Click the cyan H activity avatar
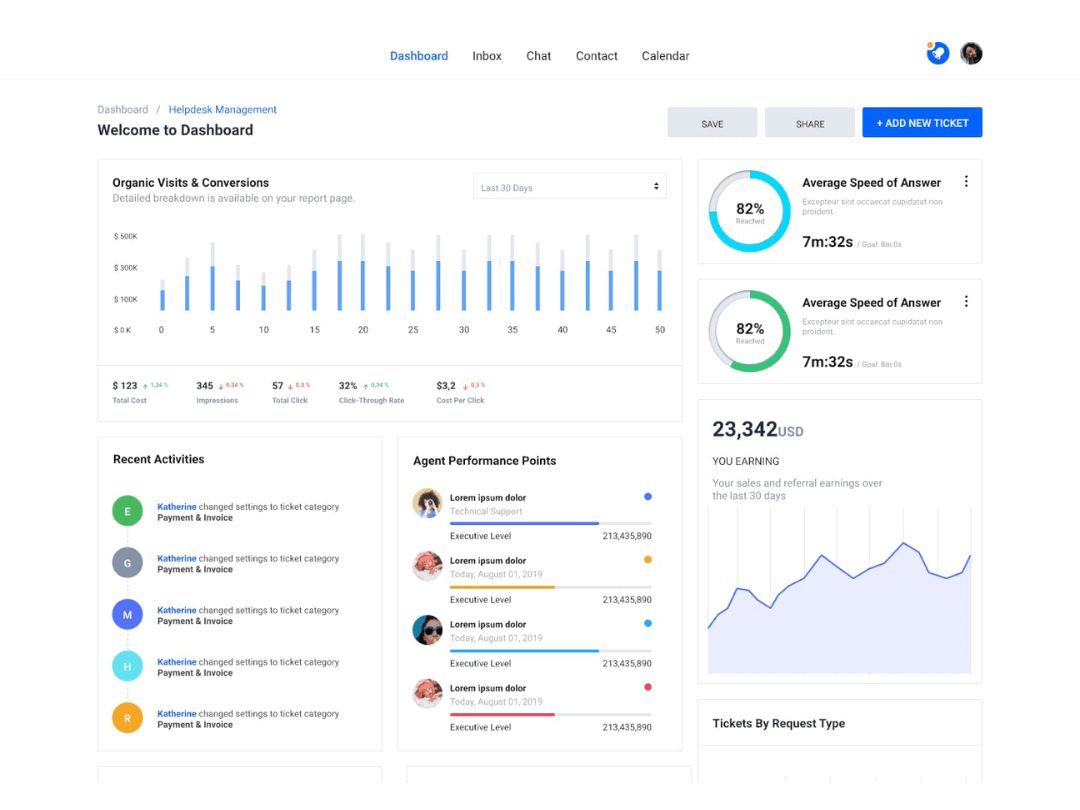Image resolution: width=1080 pixels, height=810 pixels. tap(127, 666)
